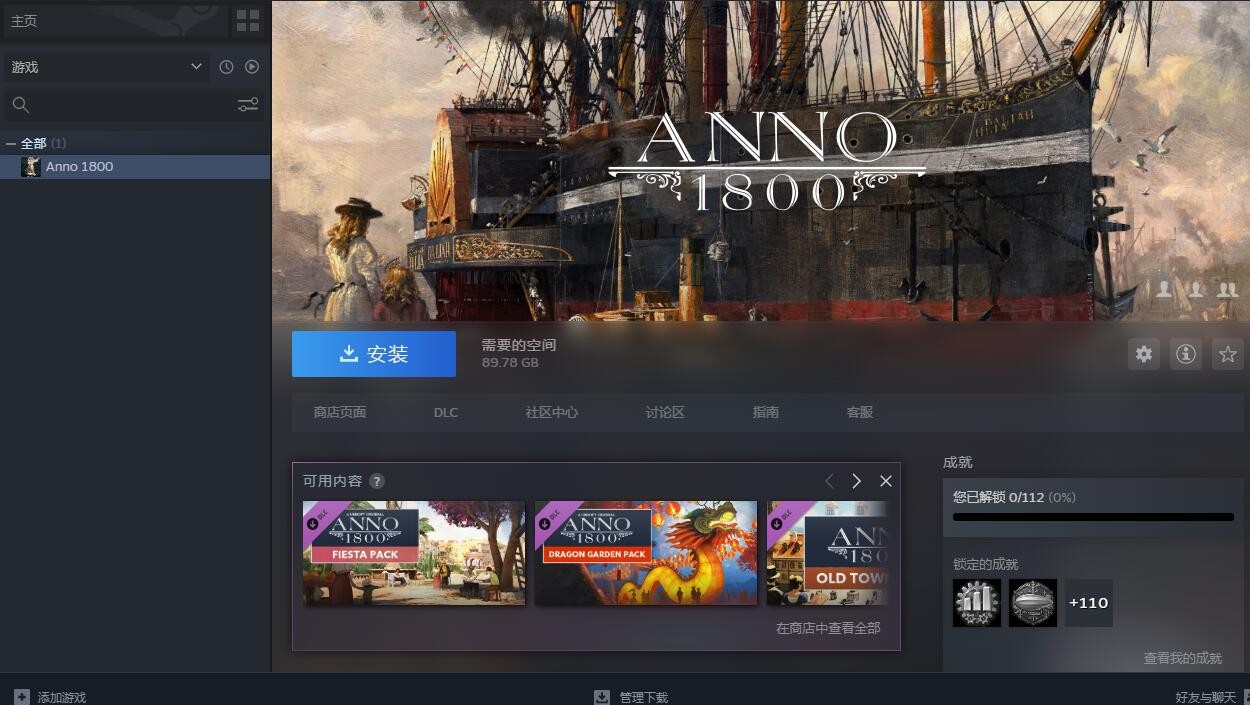Show ready-to-play games only icon

(252, 67)
